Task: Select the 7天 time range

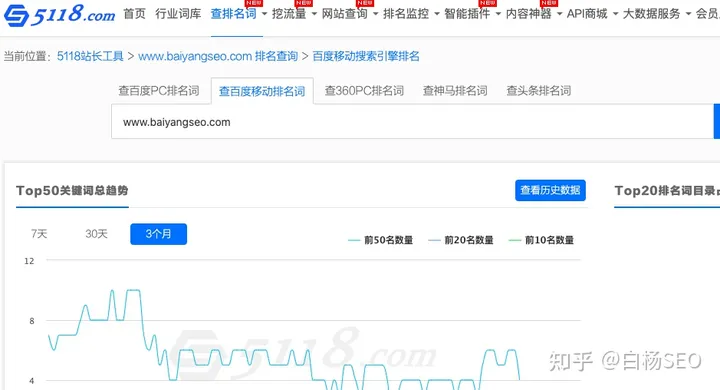Action: pyautogui.click(x=39, y=234)
